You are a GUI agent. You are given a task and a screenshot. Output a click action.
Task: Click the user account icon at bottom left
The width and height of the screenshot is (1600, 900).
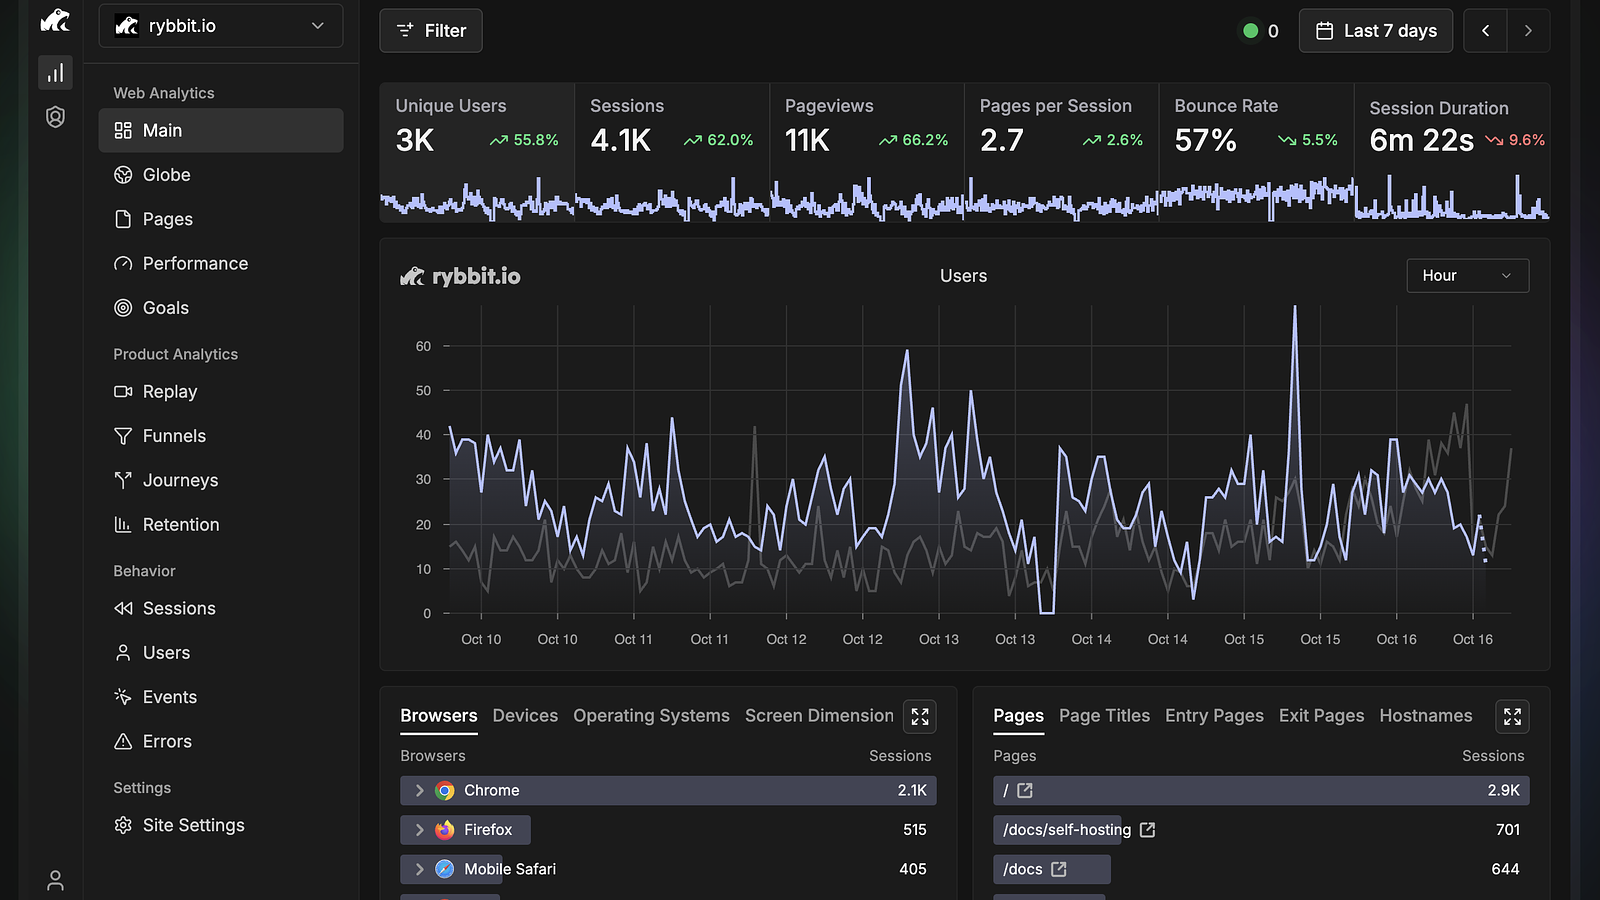[x=55, y=880]
